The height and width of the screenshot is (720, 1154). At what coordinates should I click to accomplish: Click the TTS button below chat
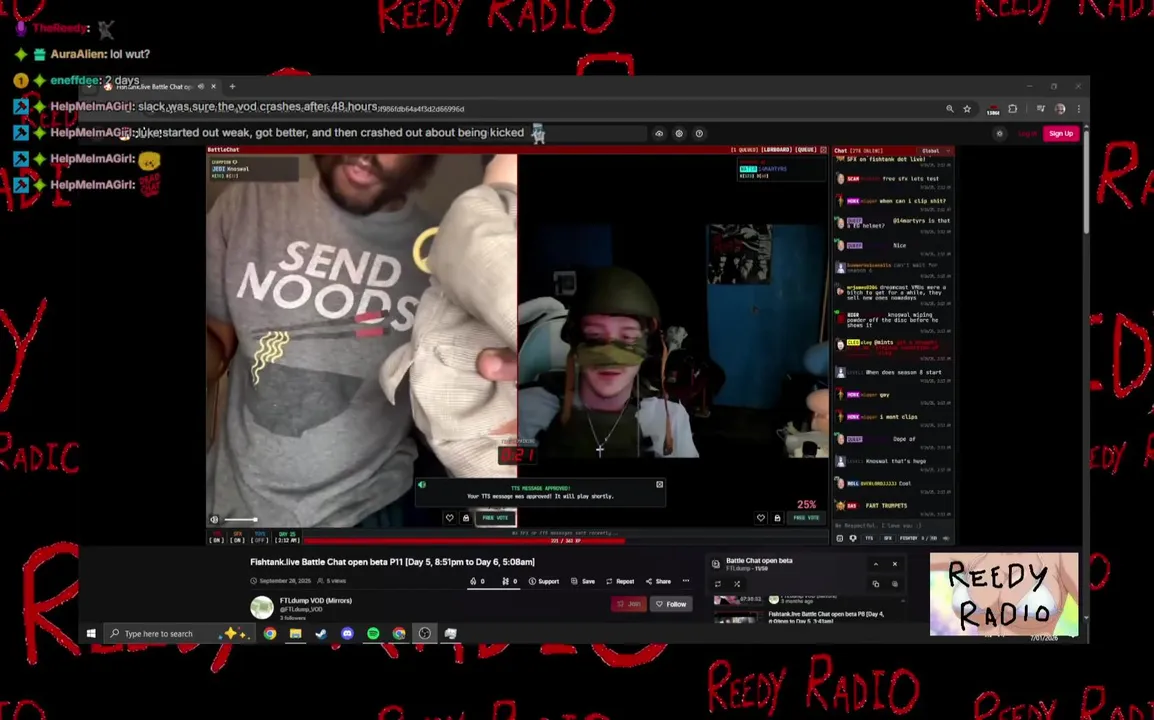click(x=869, y=538)
